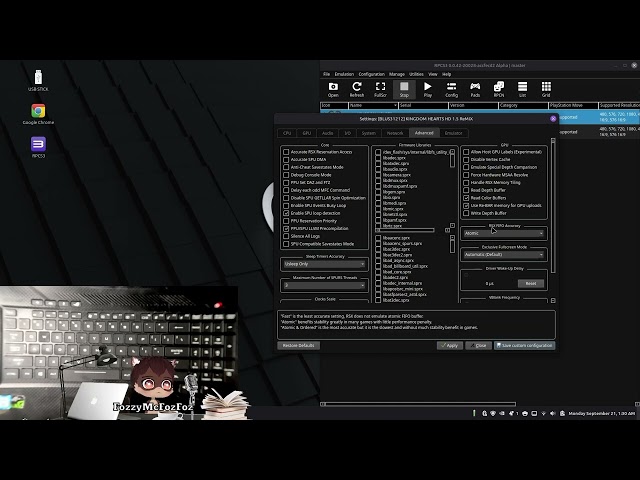
Task: Open the Help menu
Action: 447,74
